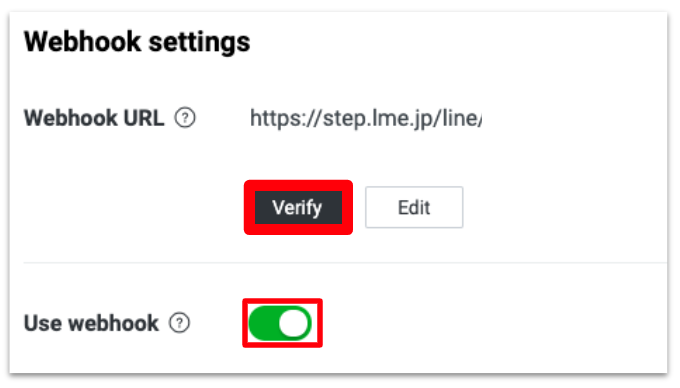Viewport: 680px width, 388px height.
Task: Disable the green Use webhook toggle
Action: 280,323
